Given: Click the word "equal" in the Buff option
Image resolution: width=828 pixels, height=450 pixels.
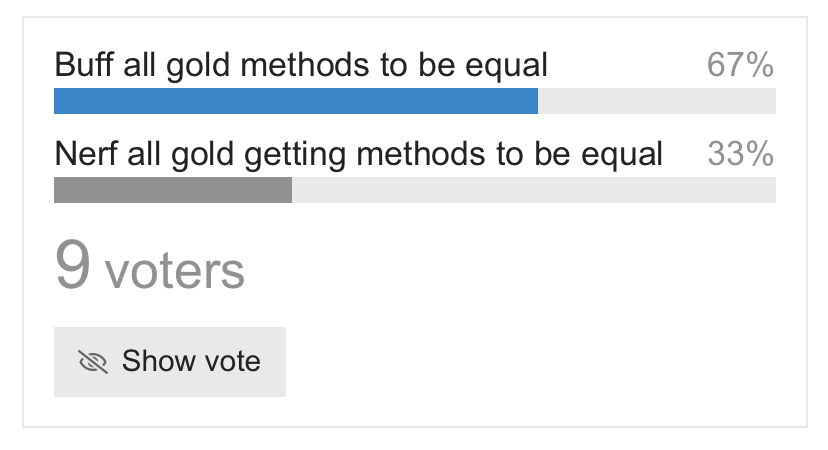Looking at the screenshot, I should [506, 67].
